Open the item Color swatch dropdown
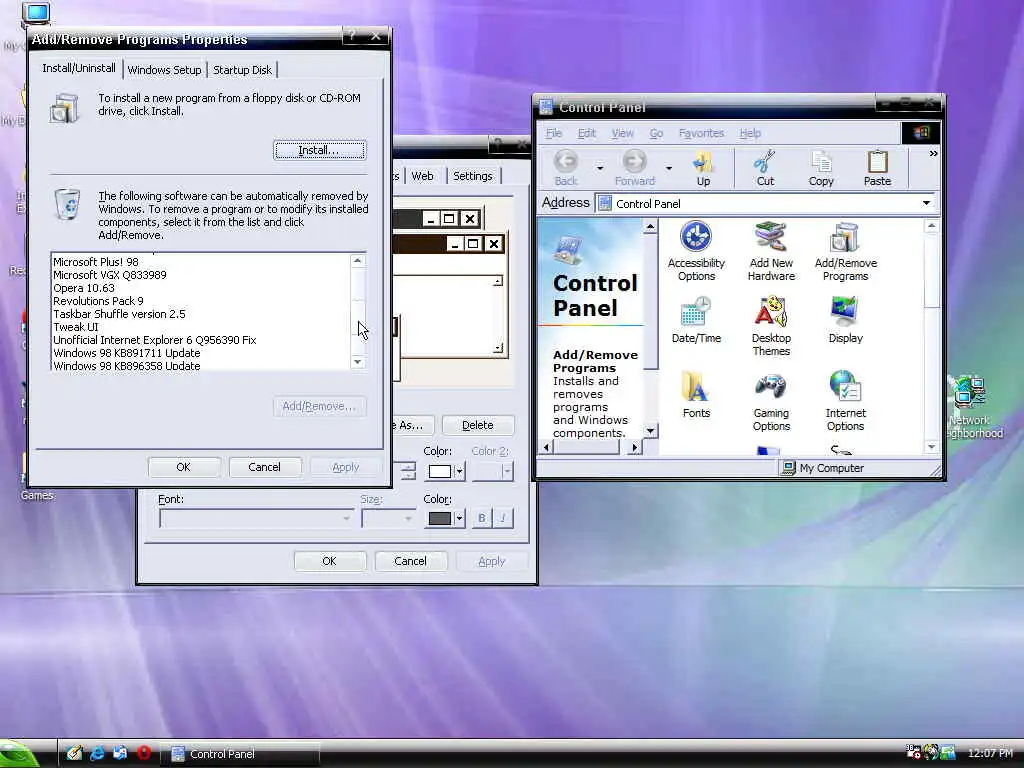This screenshot has width=1024, height=768. tap(445, 471)
